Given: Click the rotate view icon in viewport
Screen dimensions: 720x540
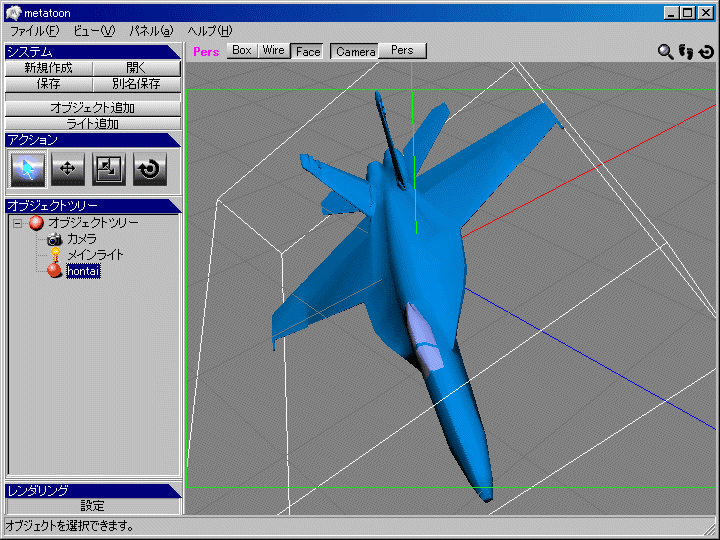Looking at the screenshot, I should [706, 52].
